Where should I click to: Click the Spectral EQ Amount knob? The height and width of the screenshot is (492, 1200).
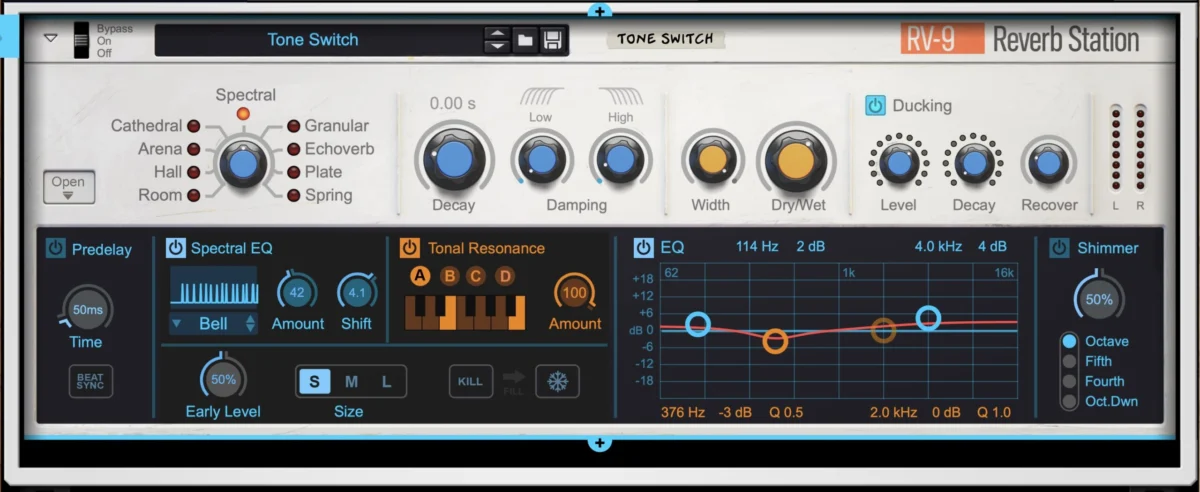point(297,292)
